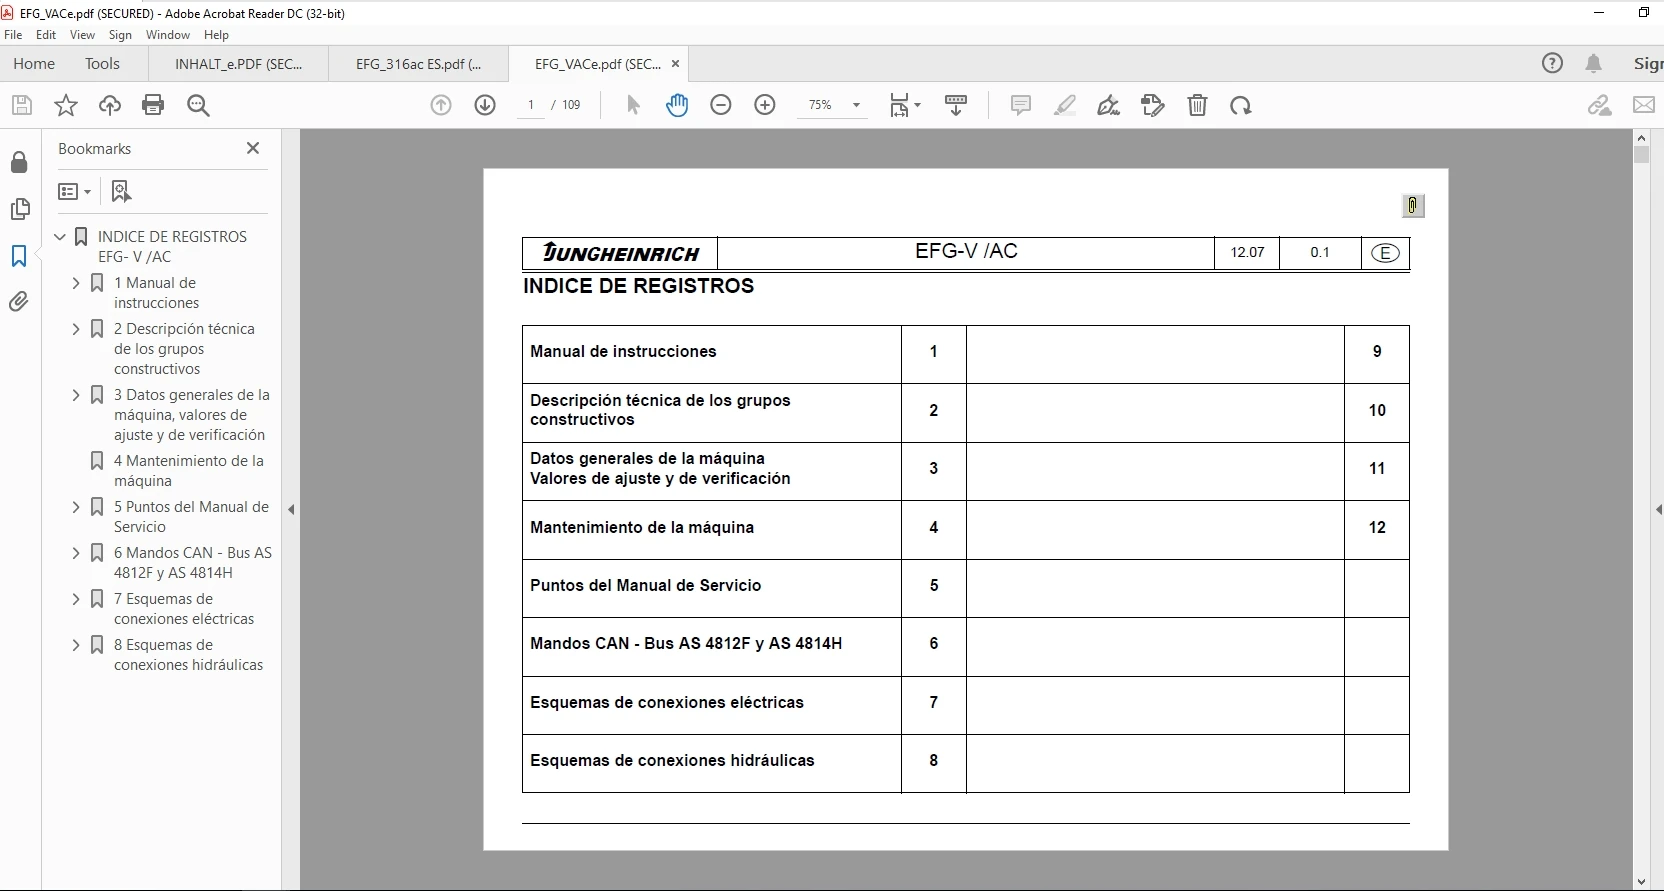The height and width of the screenshot is (891, 1664).
Task: Open the Attachments paperclip panel
Action: coord(19,302)
